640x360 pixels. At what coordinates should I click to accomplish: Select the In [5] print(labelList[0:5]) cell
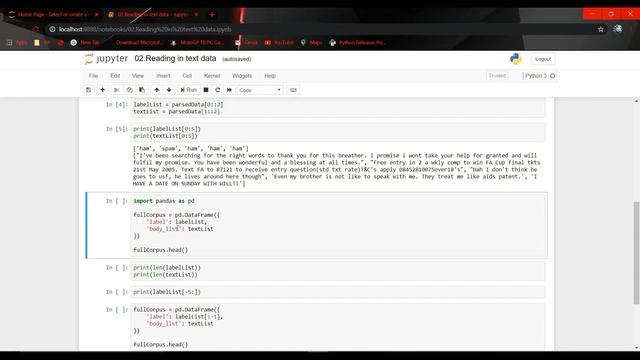click(x=338, y=132)
